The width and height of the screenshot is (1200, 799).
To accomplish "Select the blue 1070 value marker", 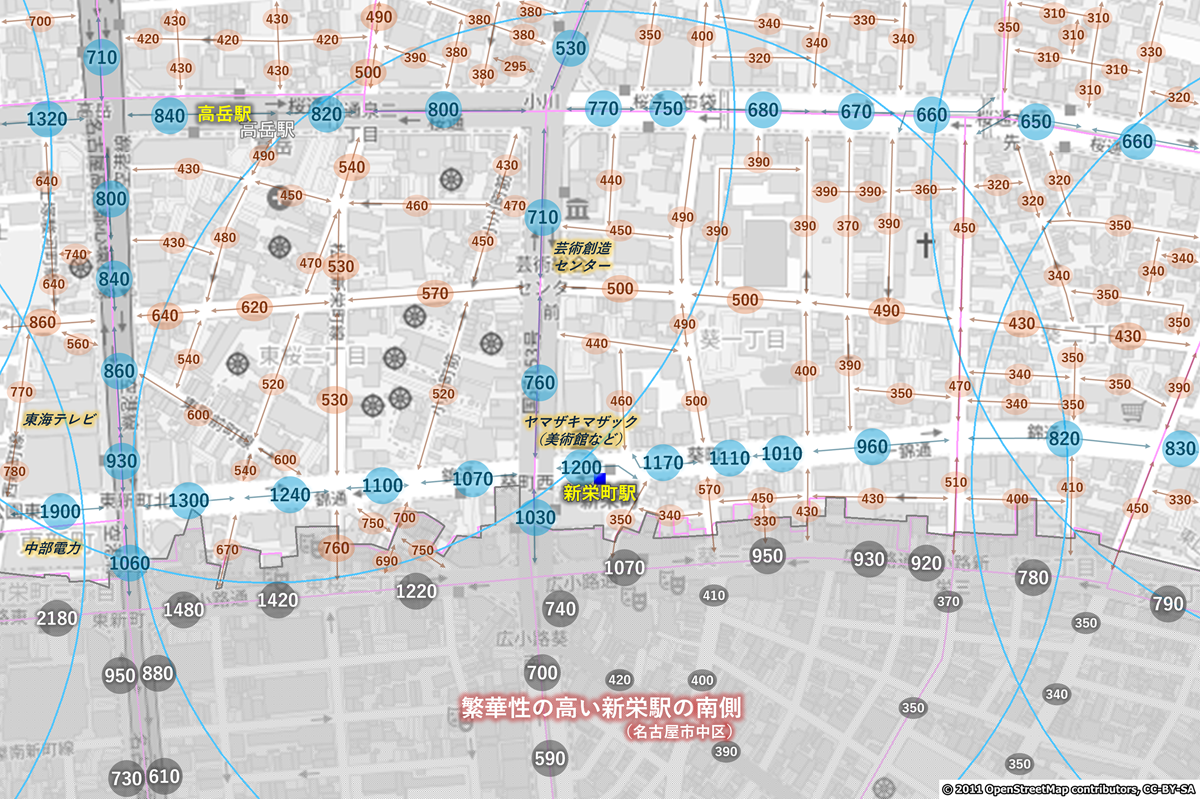I will [473, 479].
